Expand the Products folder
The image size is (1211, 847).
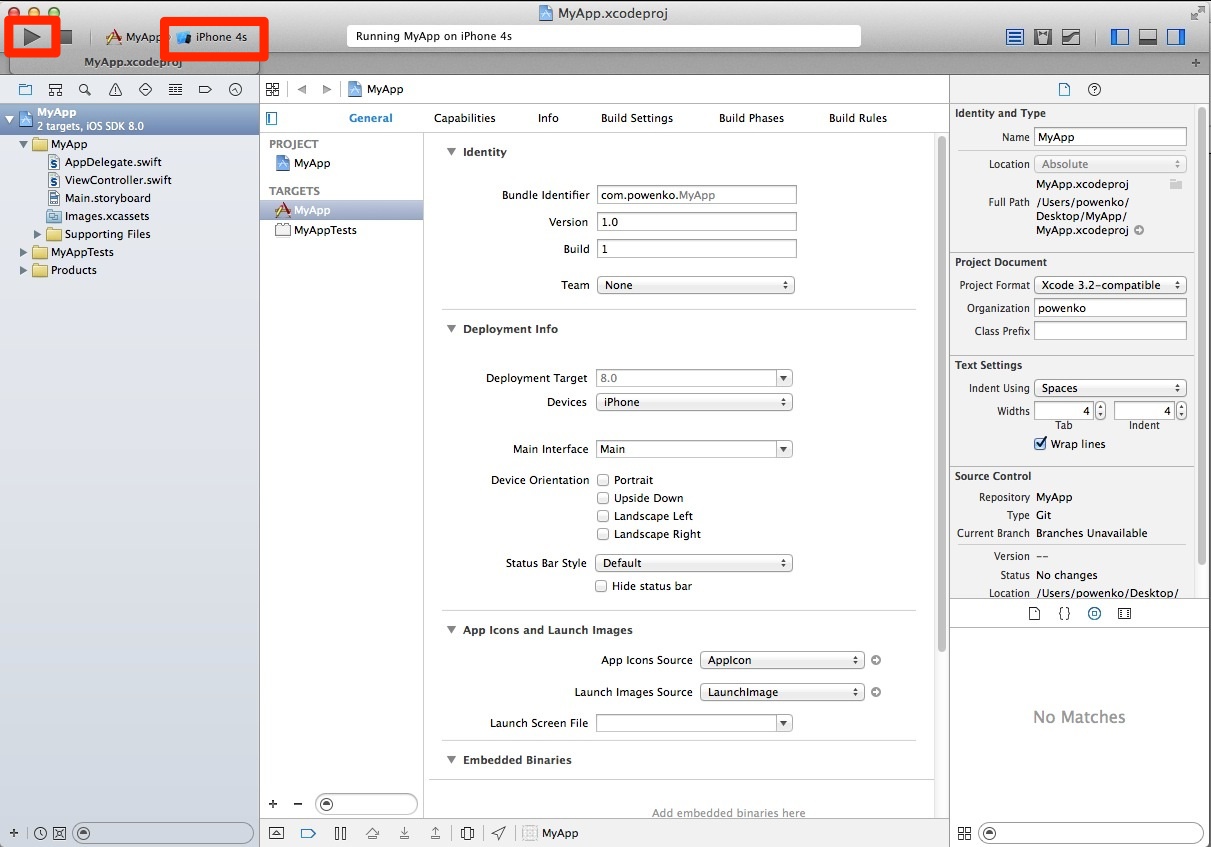click(x=24, y=270)
